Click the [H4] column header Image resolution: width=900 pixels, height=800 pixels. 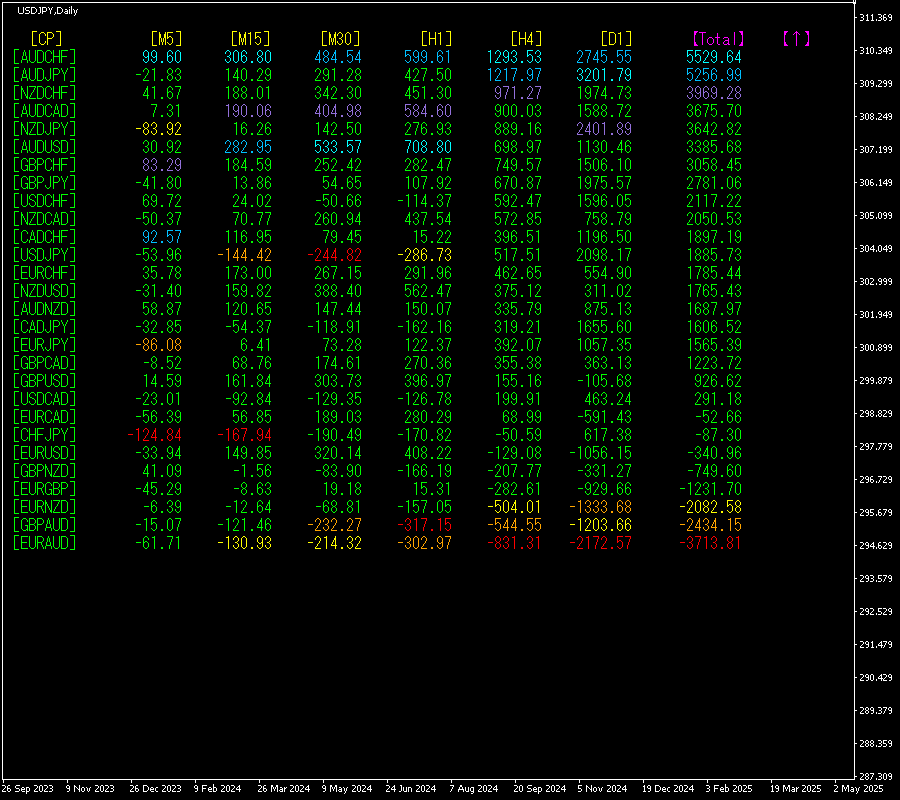pos(526,39)
